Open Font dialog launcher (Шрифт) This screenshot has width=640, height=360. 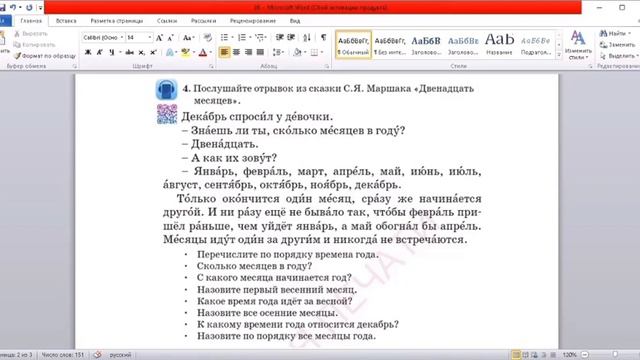(x=211, y=66)
